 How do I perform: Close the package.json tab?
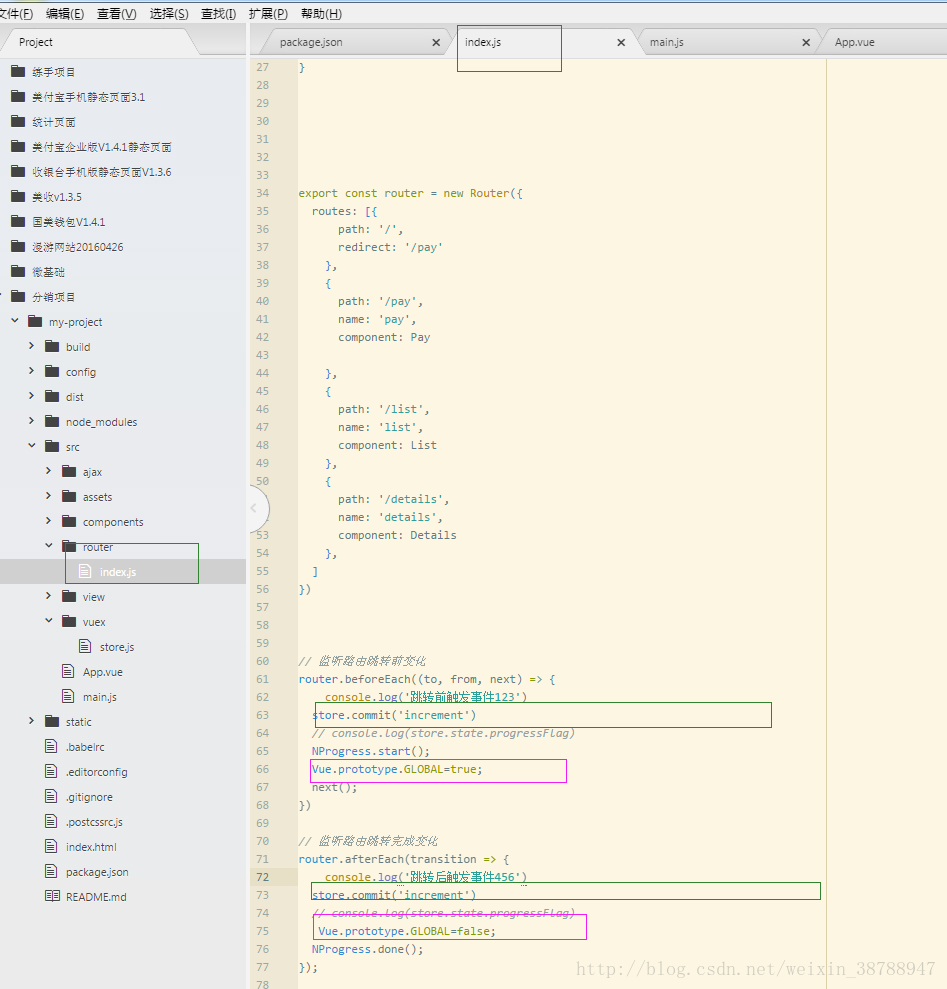click(x=436, y=42)
